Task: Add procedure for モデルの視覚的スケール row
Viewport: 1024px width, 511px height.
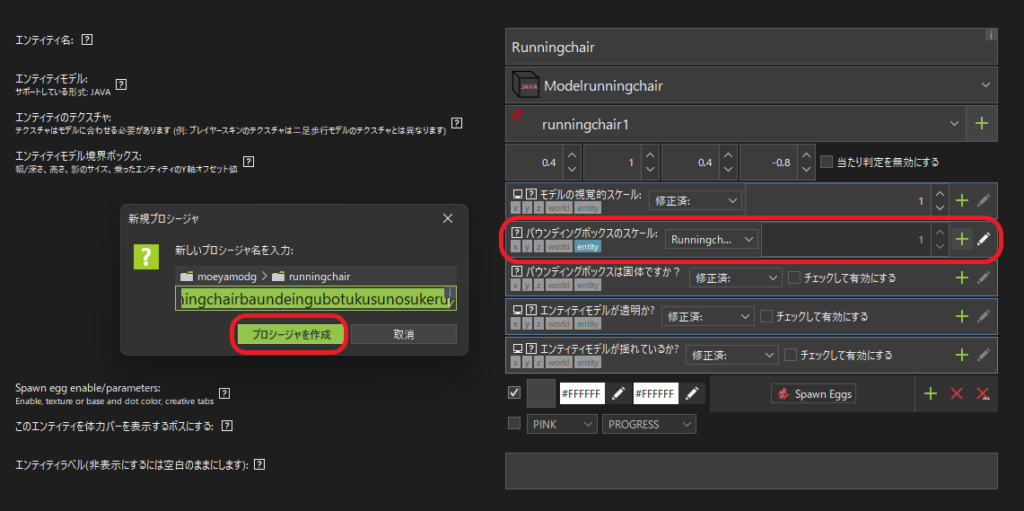Action: [x=962, y=200]
